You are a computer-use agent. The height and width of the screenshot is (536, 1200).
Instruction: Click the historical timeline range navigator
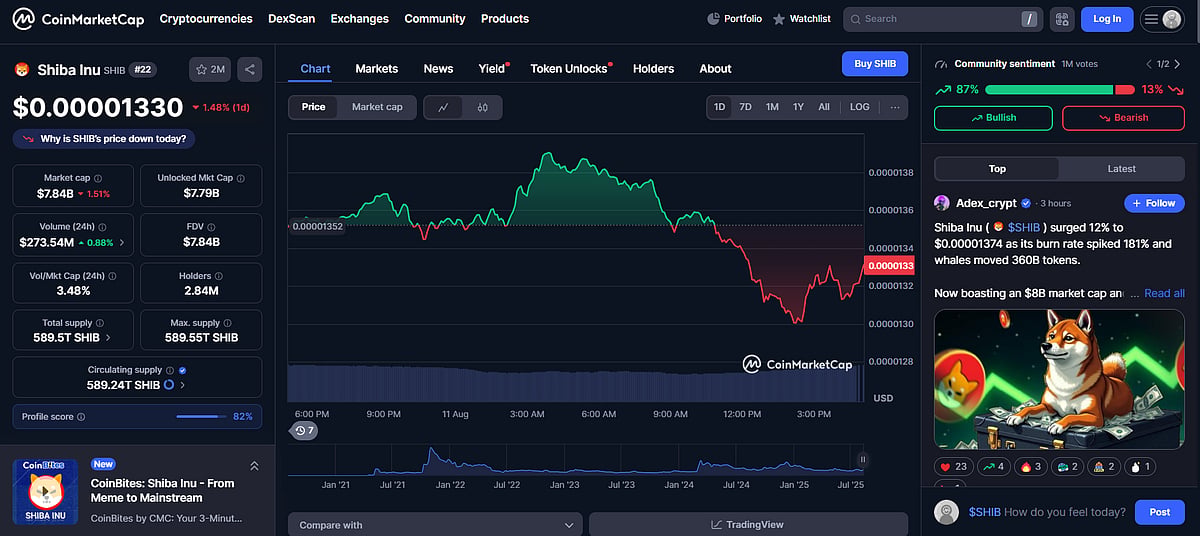pyautogui.click(x=576, y=461)
